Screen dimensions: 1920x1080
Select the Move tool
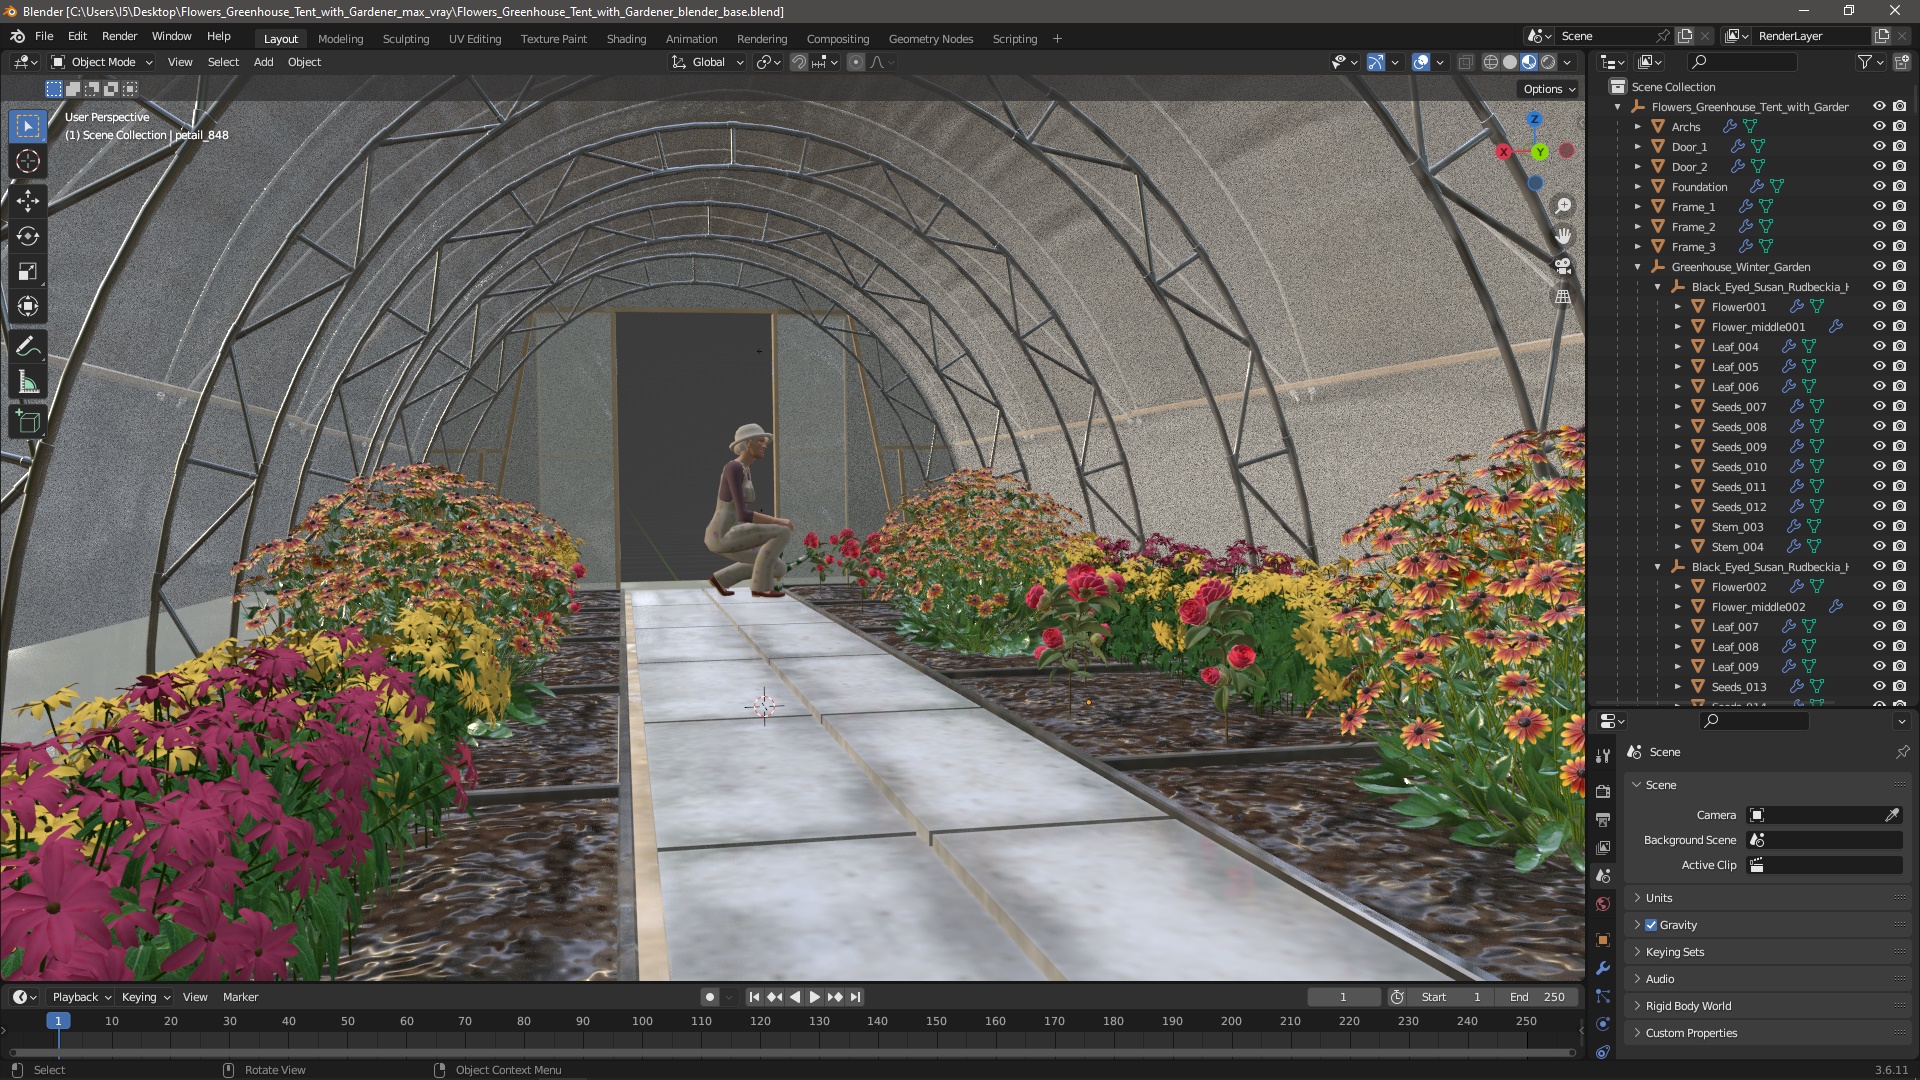(28, 201)
